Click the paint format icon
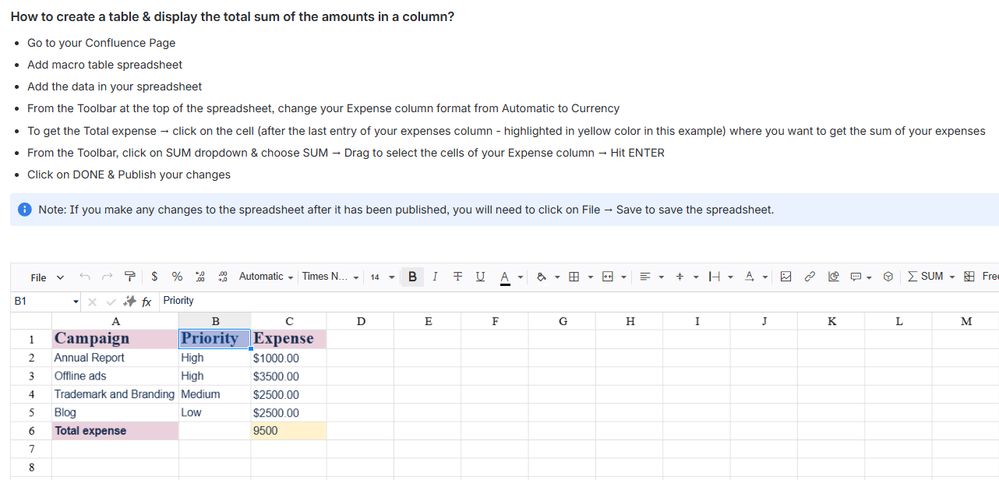Viewport: 999px width, 480px height. point(130,277)
